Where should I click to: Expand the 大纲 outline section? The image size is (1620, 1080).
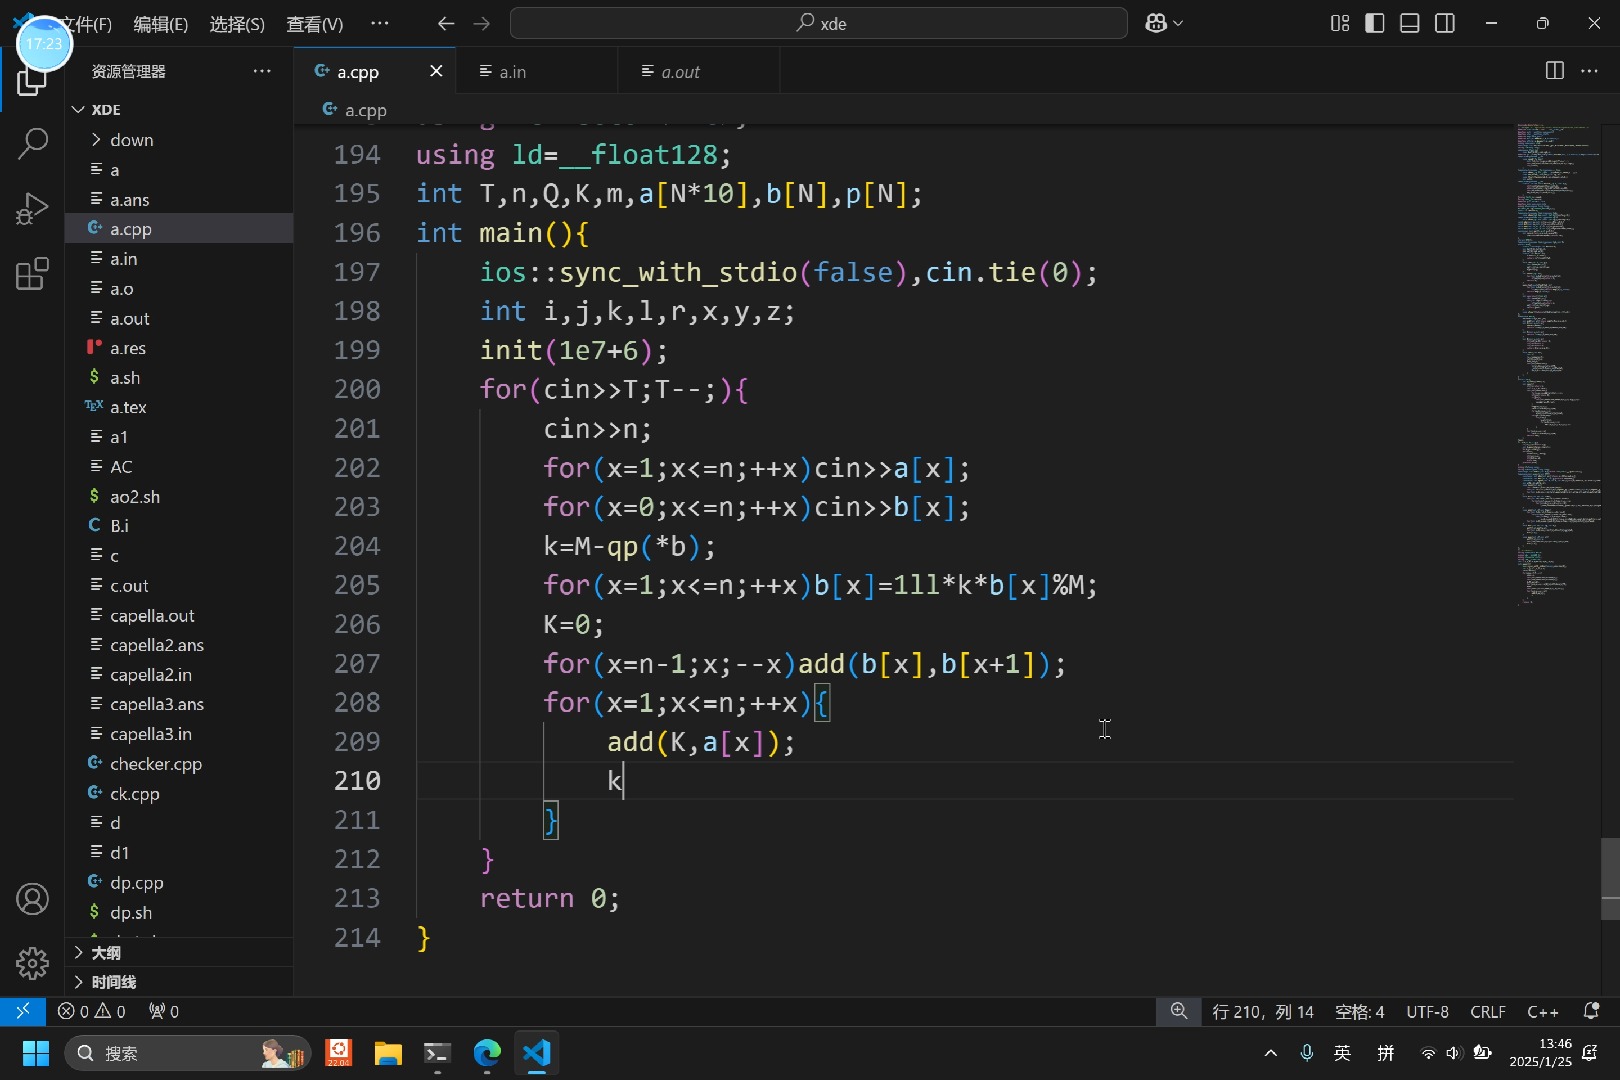point(106,953)
